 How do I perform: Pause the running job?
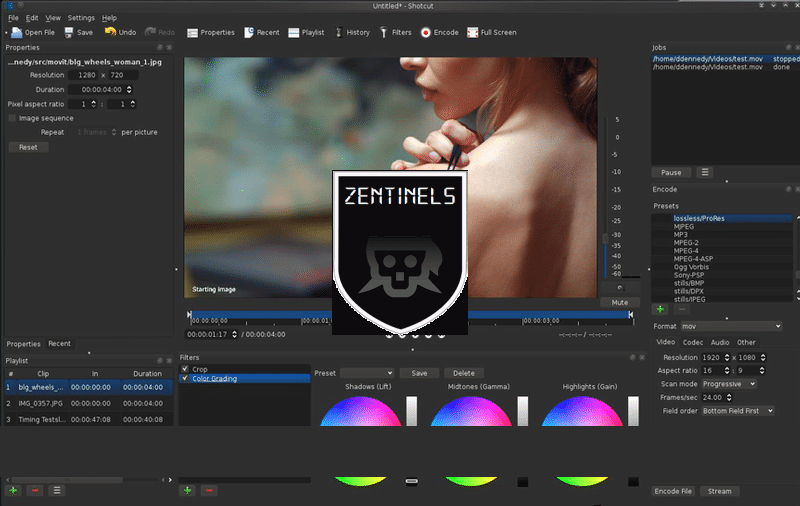(x=671, y=172)
